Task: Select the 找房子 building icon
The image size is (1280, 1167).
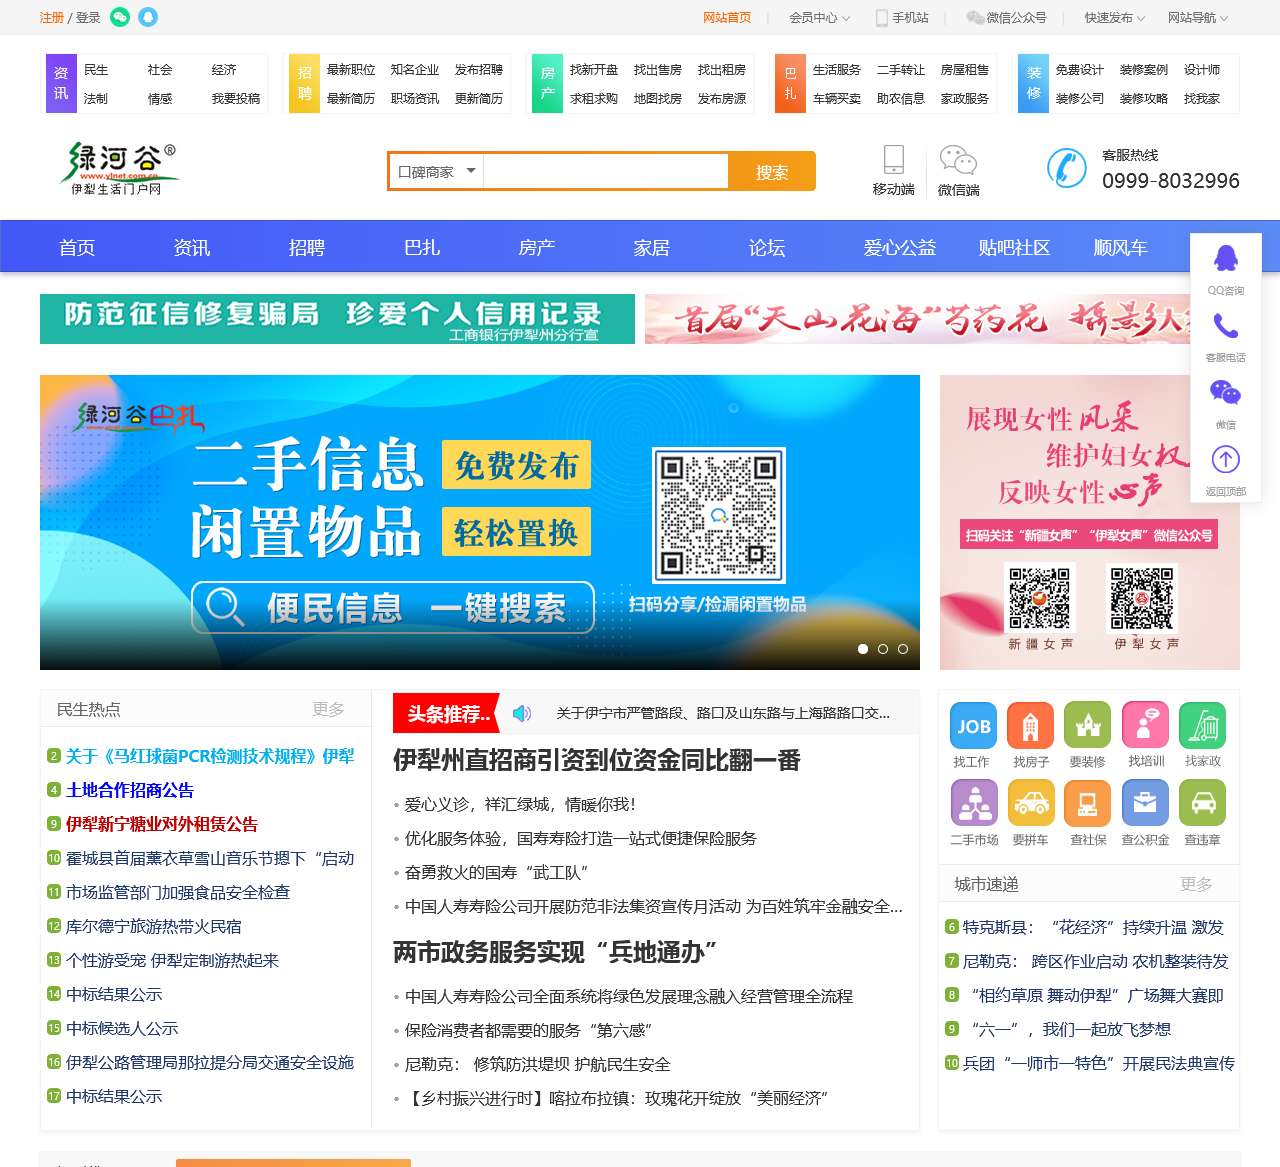Action: coord(1030,724)
